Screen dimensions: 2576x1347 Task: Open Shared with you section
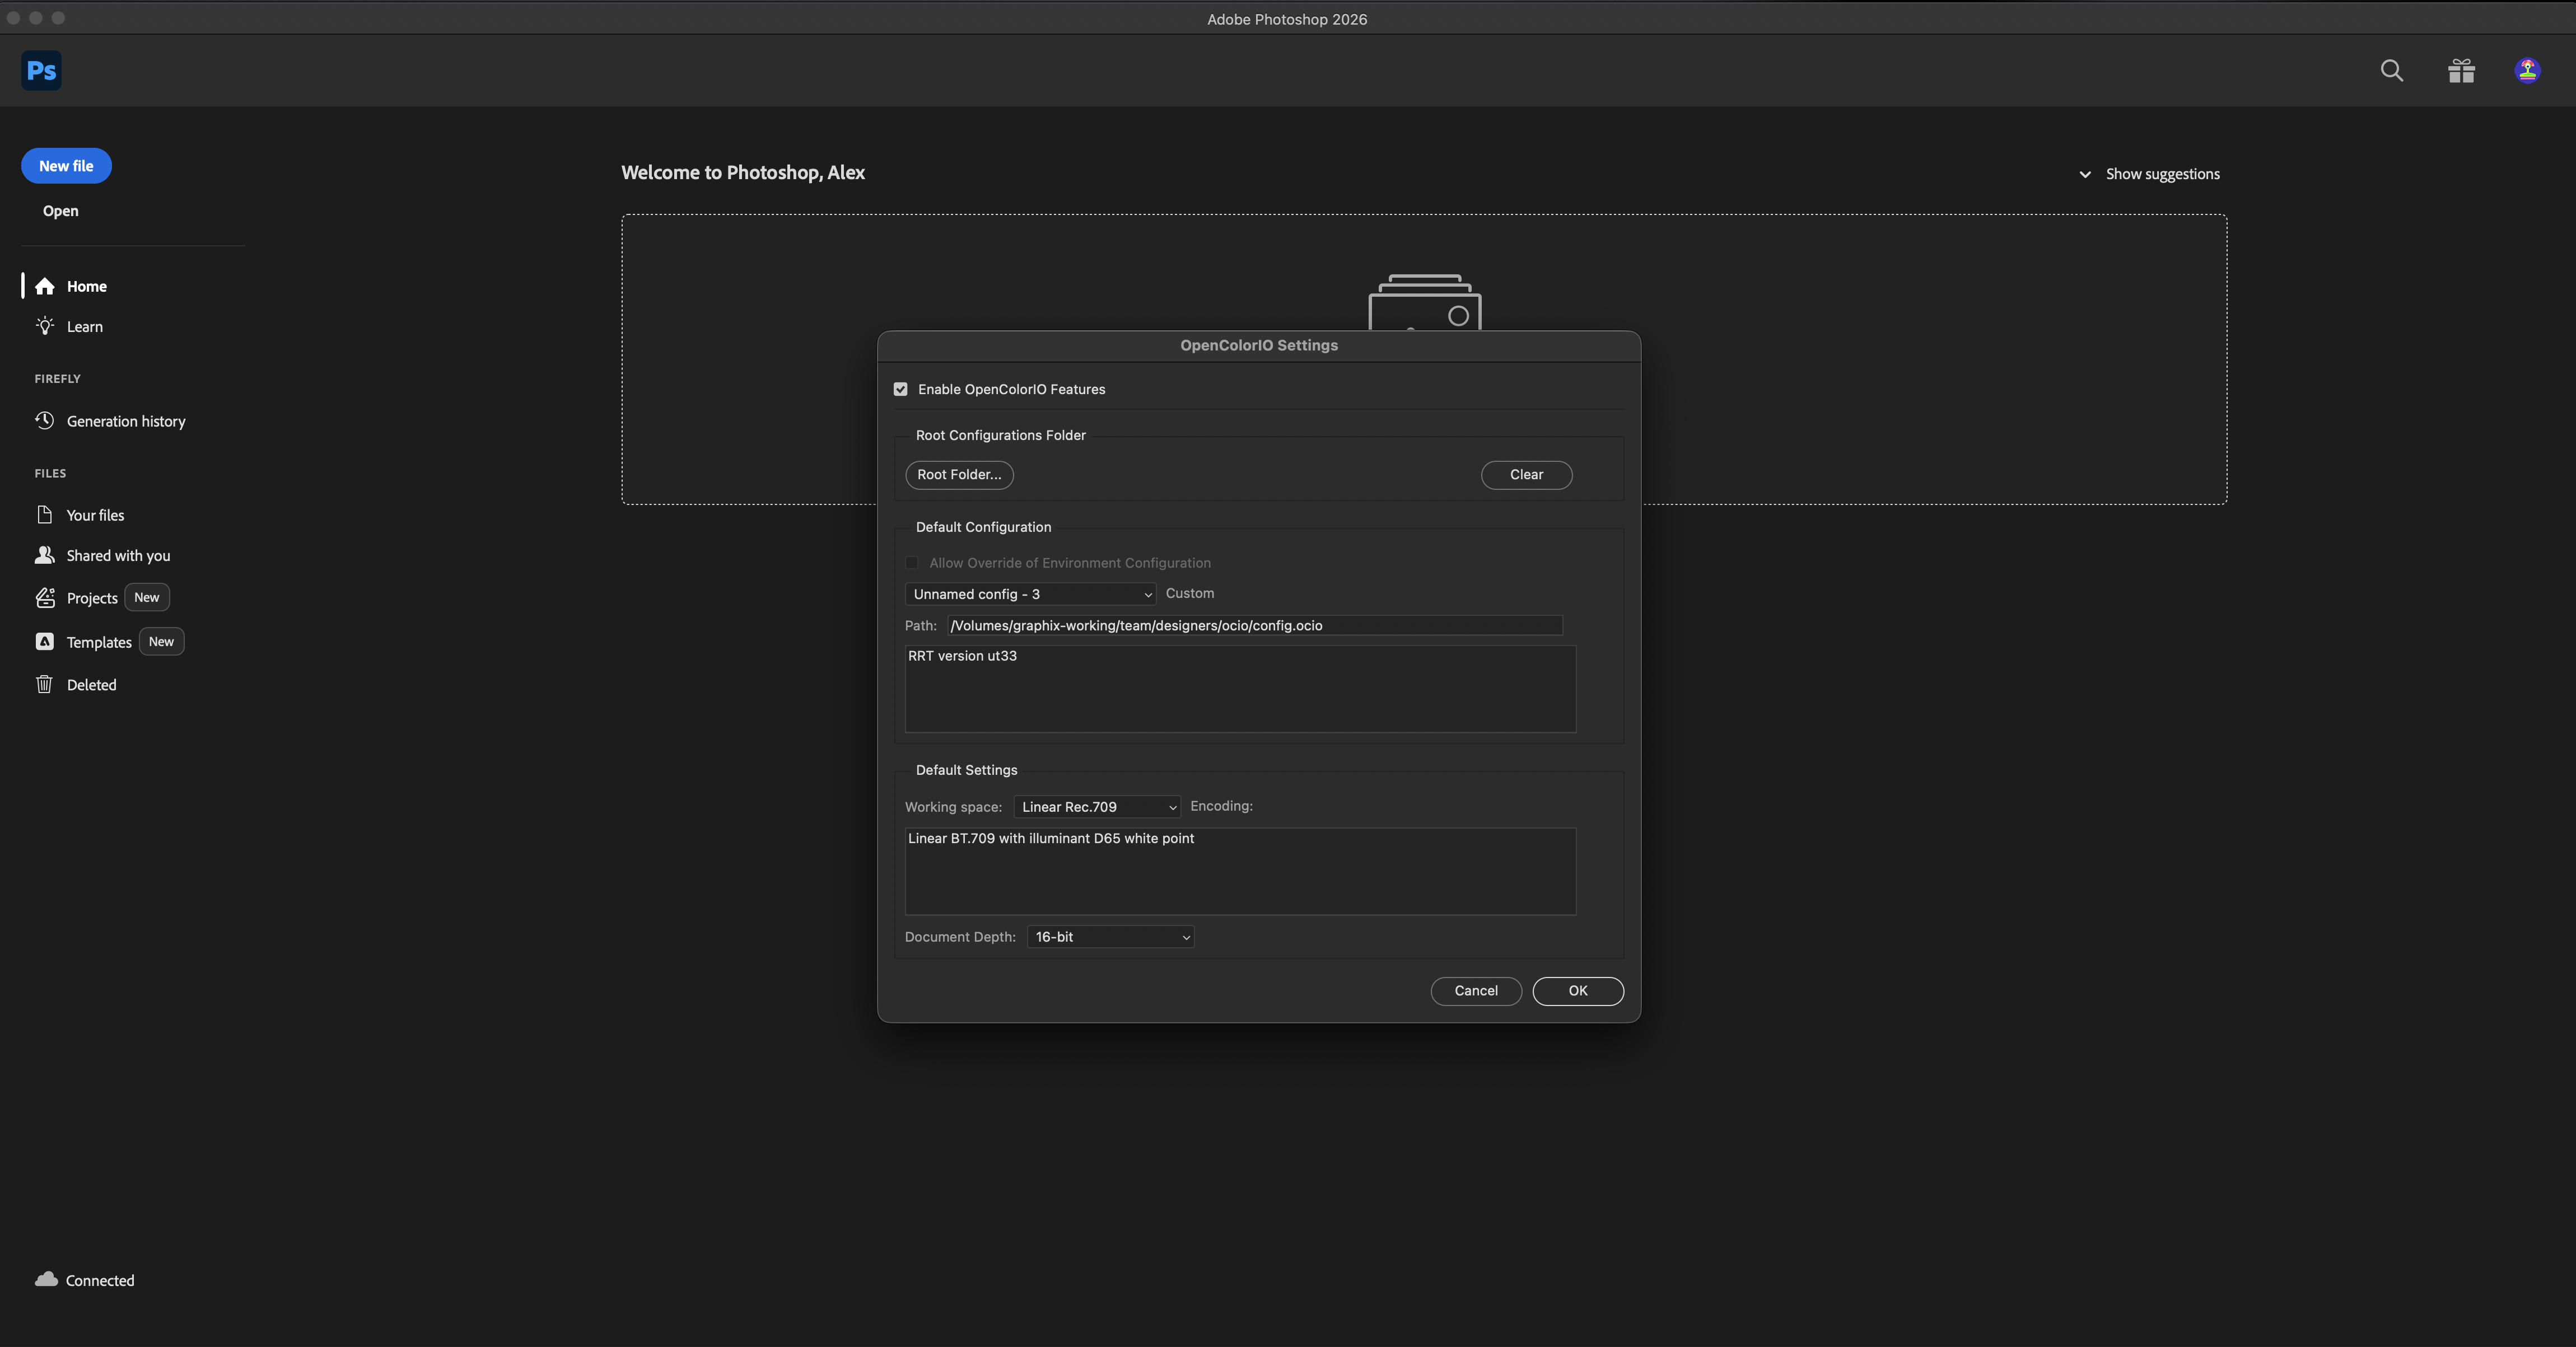(x=118, y=555)
